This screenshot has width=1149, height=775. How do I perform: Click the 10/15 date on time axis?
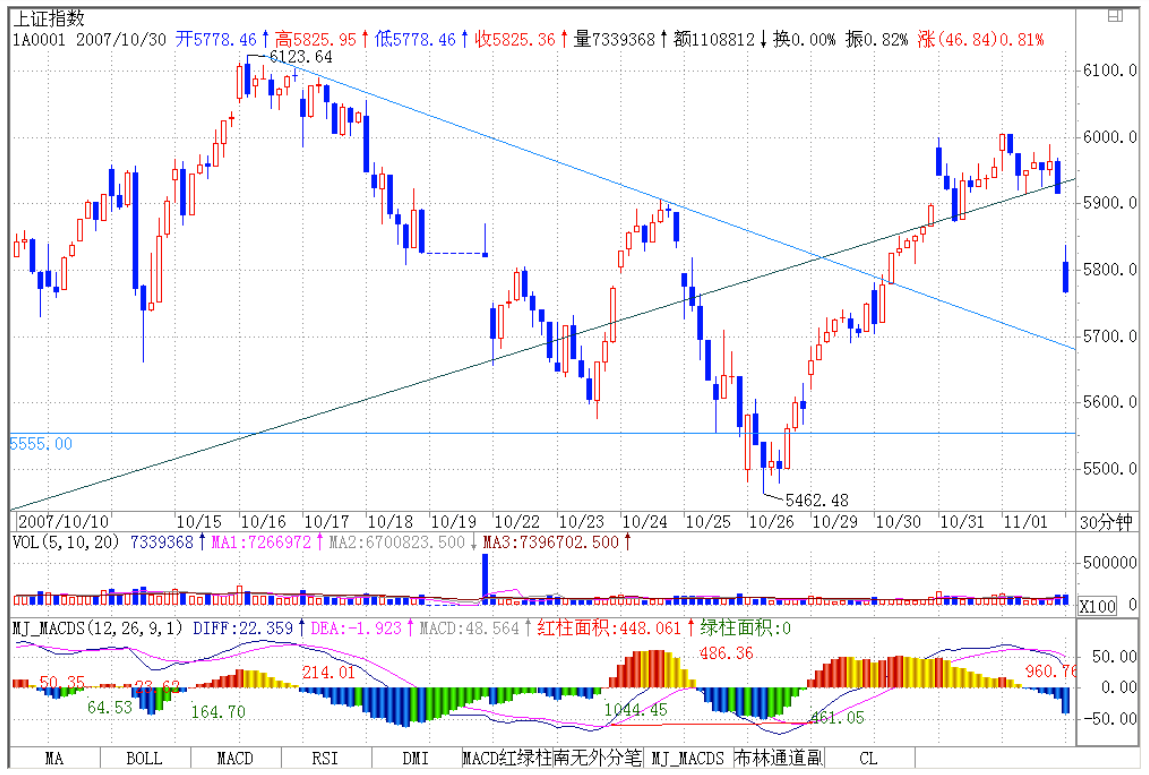(x=199, y=522)
